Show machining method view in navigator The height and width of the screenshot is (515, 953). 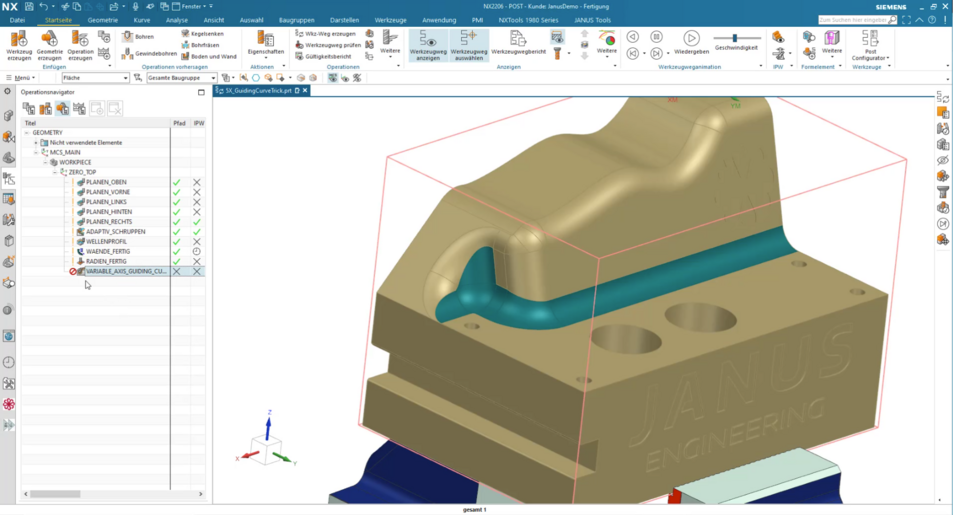(x=80, y=108)
